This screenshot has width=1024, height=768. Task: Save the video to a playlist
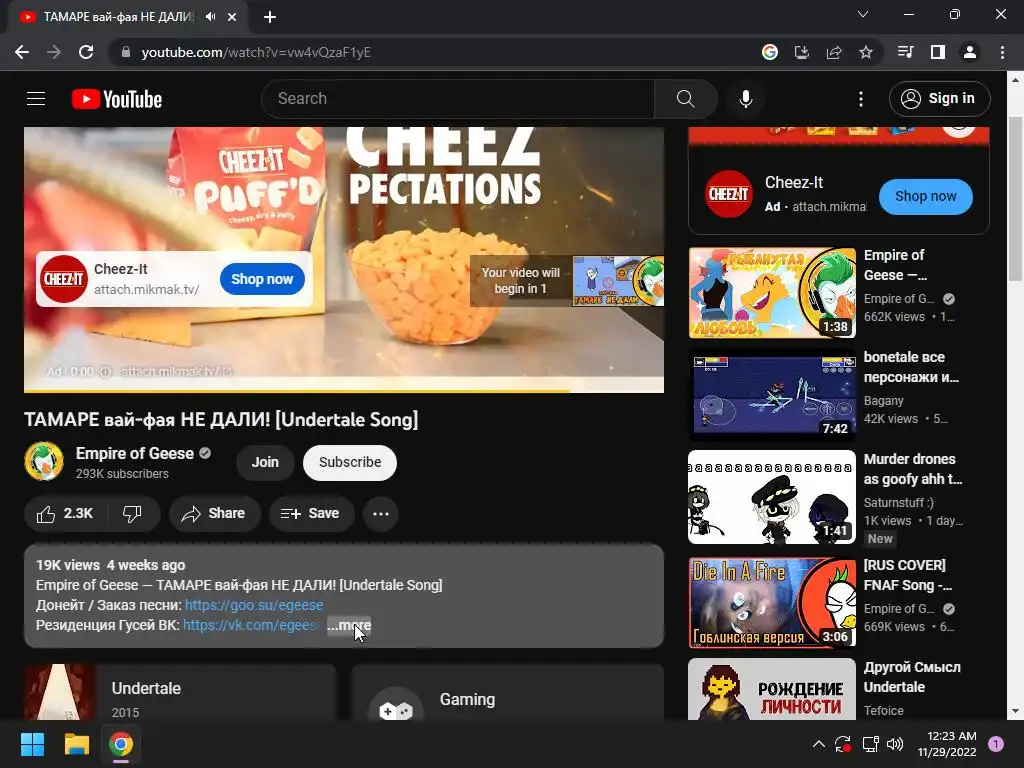coord(311,513)
